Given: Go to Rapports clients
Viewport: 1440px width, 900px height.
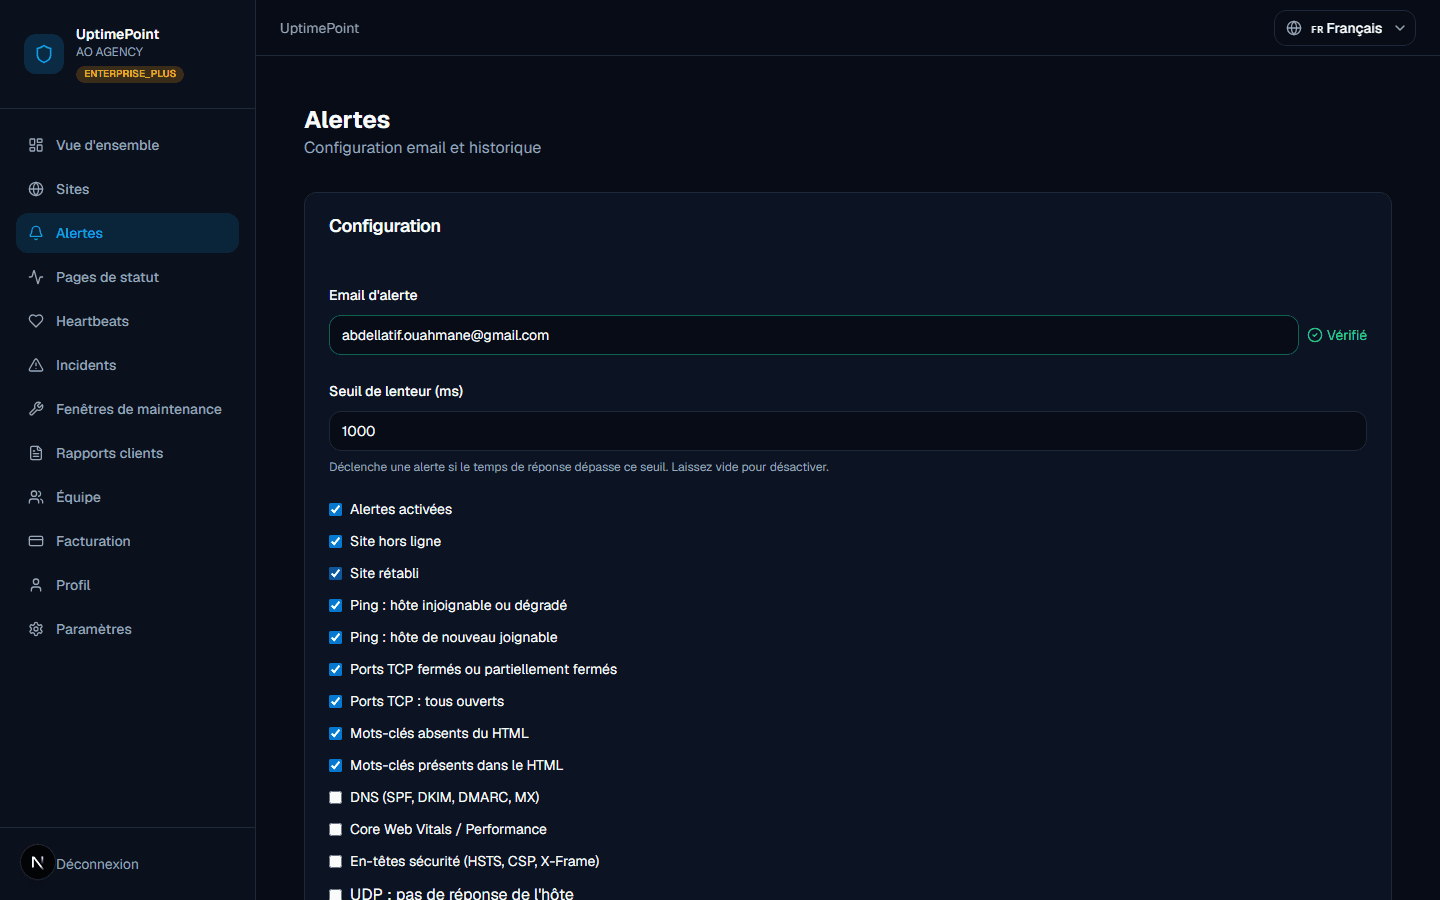Looking at the screenshot, I should (127, 453).
